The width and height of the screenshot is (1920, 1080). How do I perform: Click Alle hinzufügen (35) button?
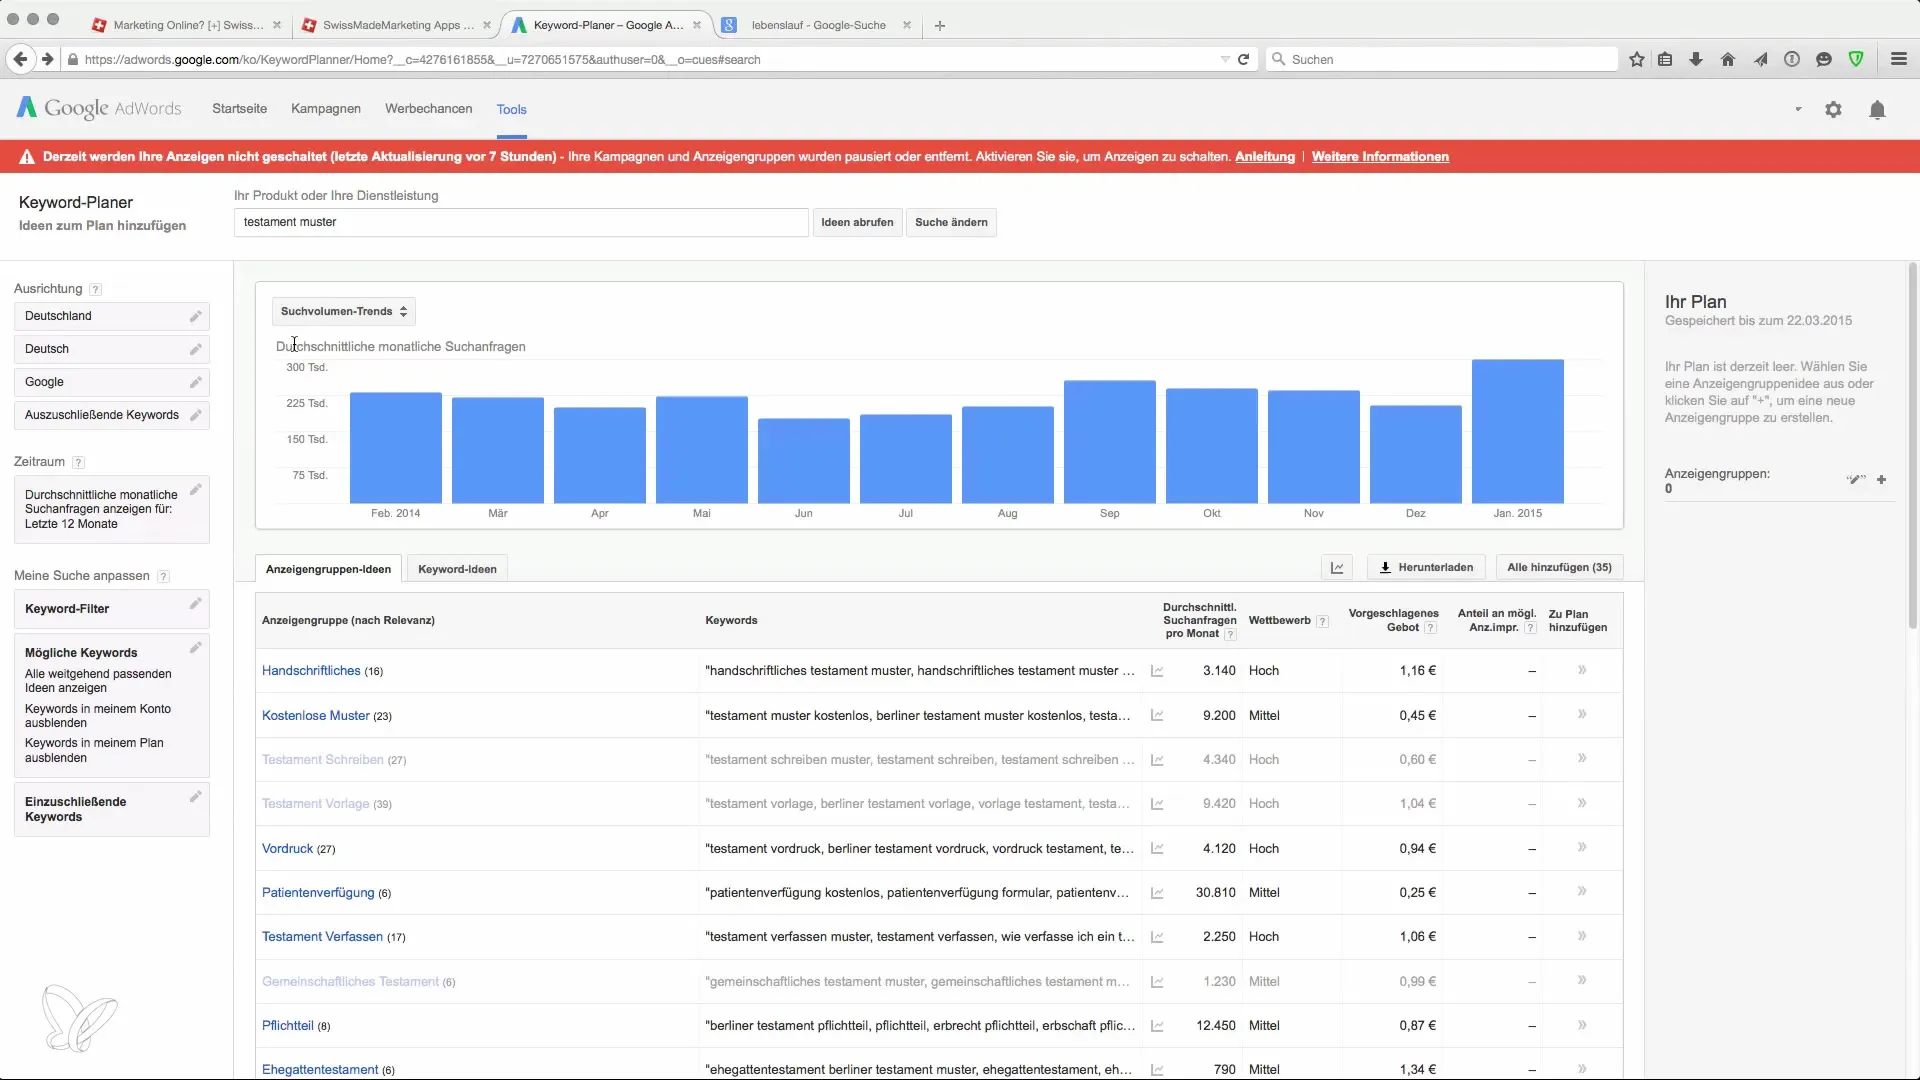click(x=1559, y=568)
